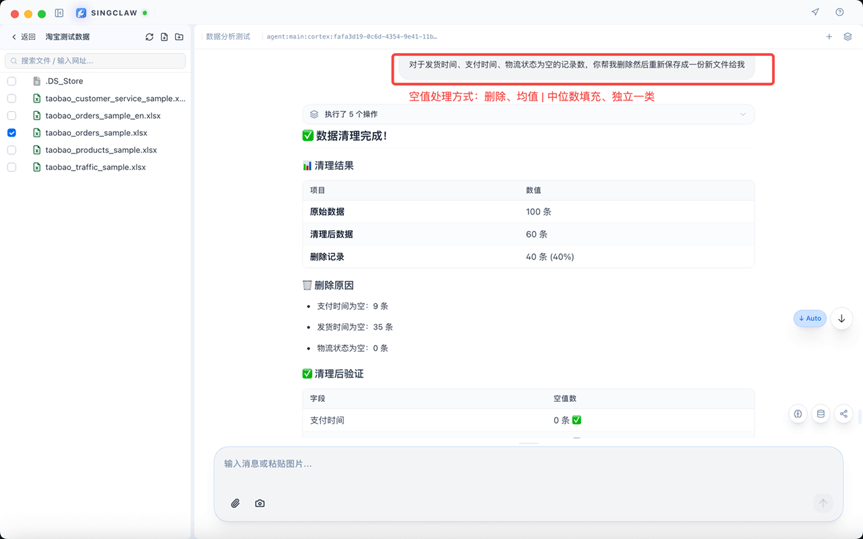Open the help question mark icon
Image resolution: width=863 pixels, height=539 pixels.
tap(839, 12)
